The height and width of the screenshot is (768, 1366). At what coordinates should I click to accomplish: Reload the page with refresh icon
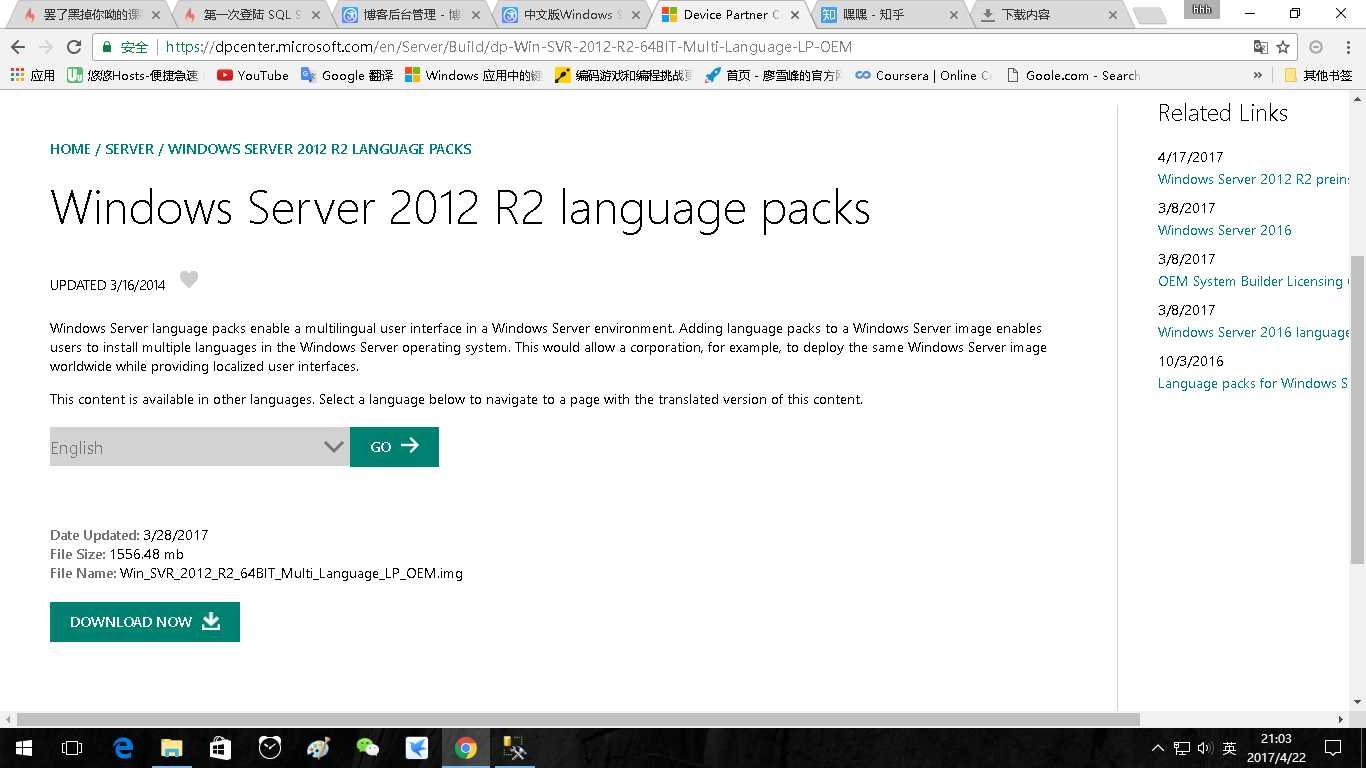tap(73, 47)
